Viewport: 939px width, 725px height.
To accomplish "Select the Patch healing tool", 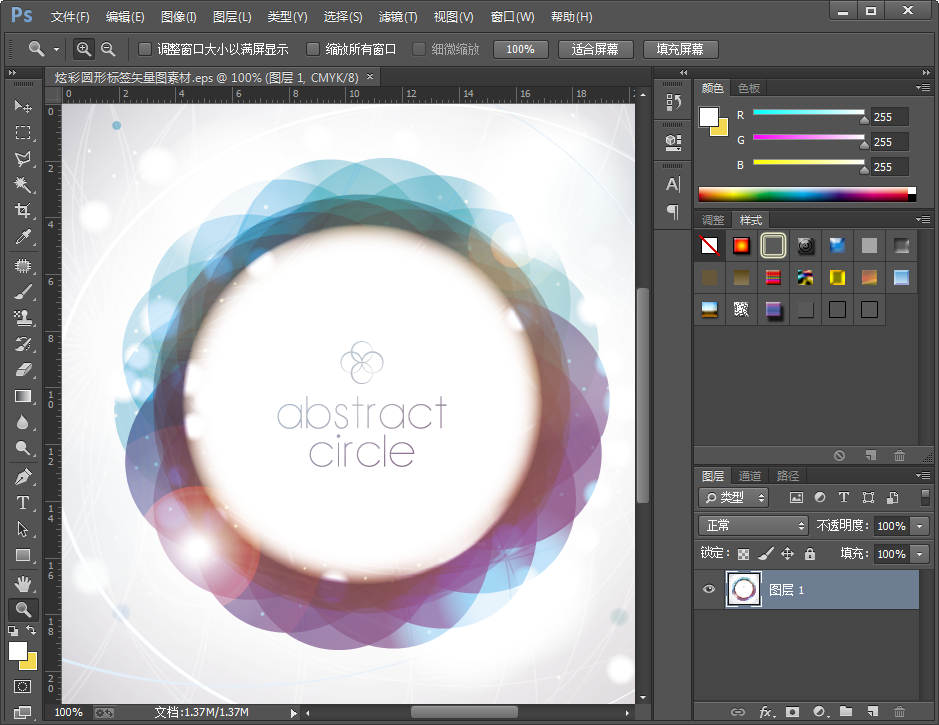I will point(23,266).
